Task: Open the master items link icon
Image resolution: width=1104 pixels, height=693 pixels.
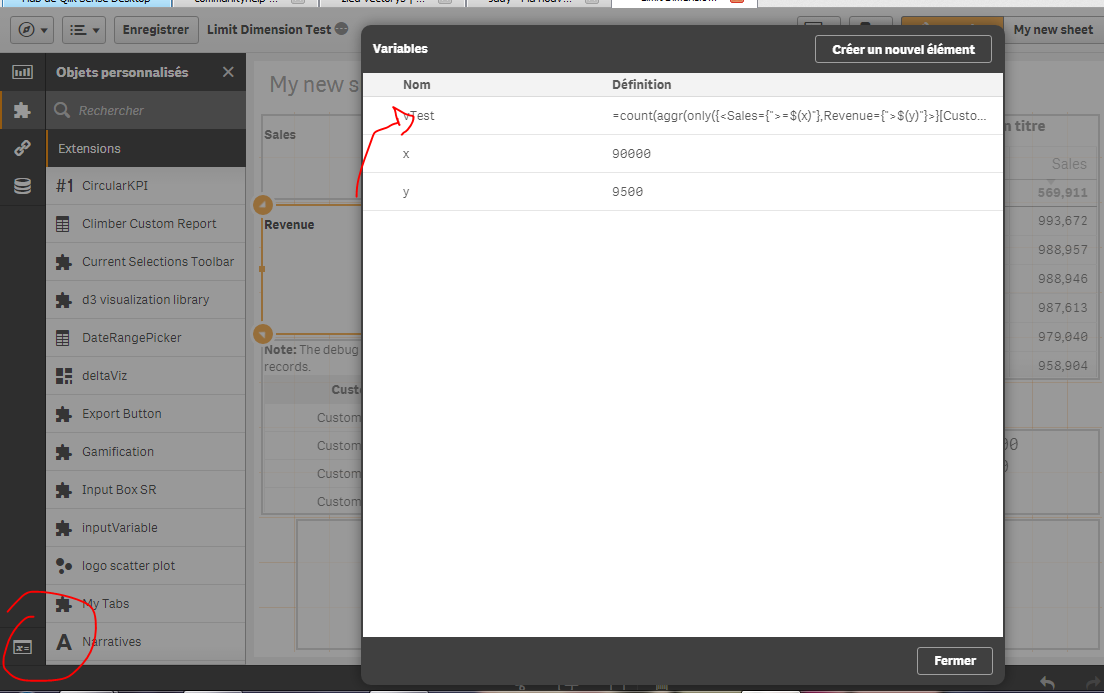Action: pos(23,148)
